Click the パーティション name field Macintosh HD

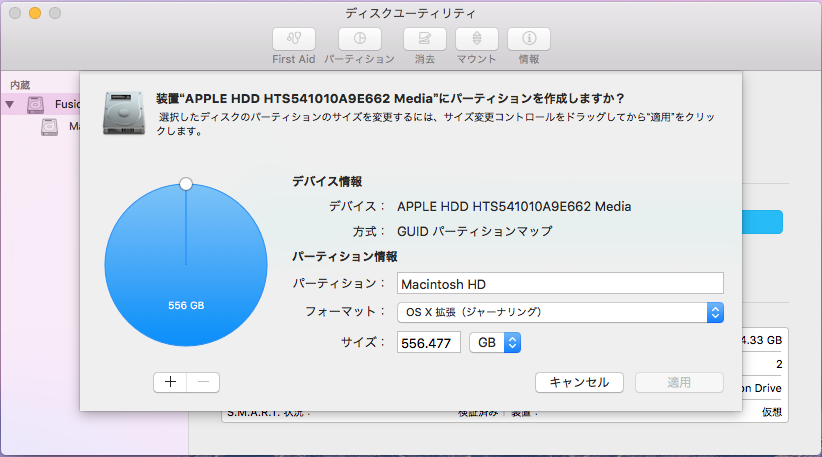pos(560,284)
